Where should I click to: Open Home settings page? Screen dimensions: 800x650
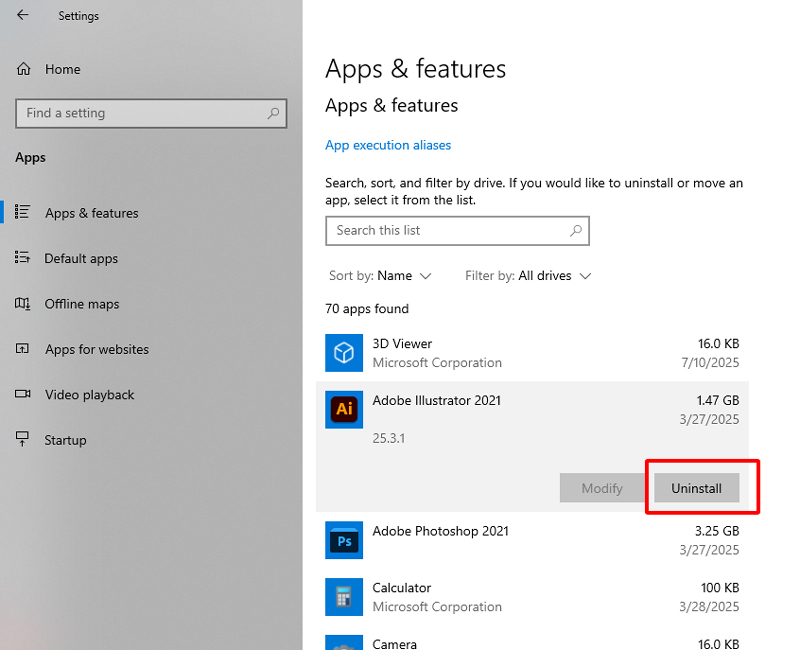(62, 69)
